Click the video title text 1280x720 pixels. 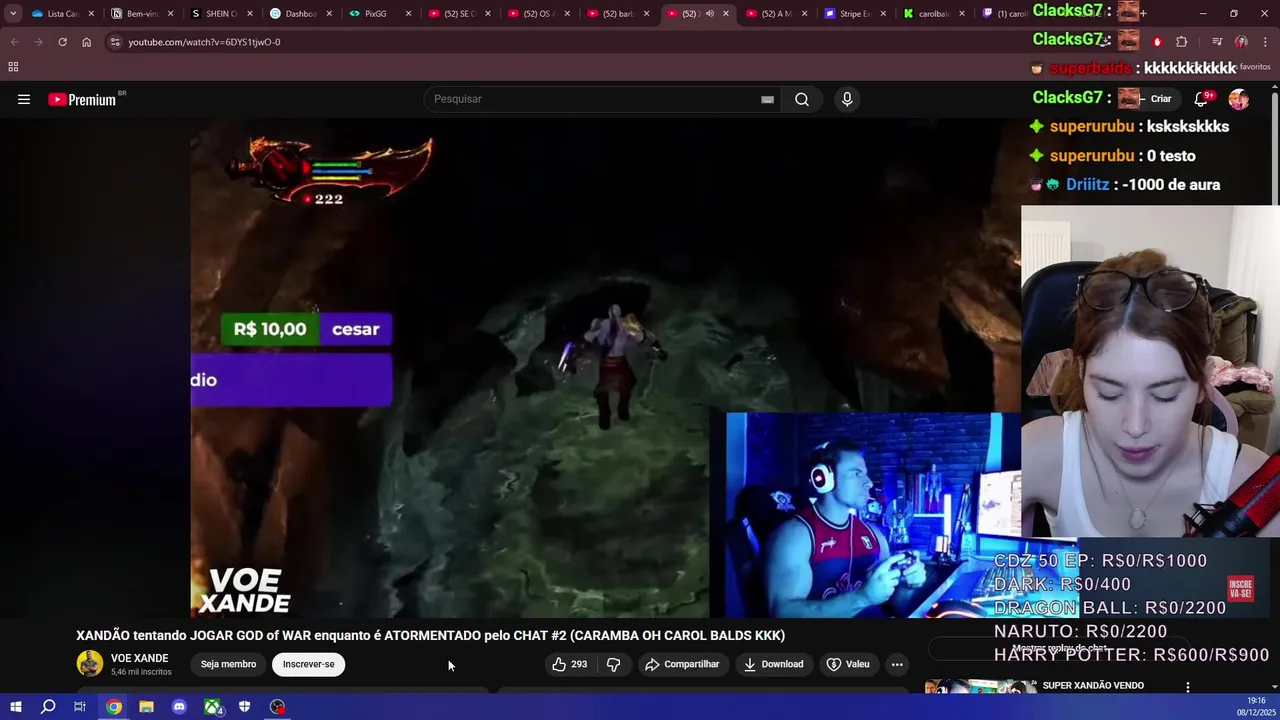click(430, 635)
